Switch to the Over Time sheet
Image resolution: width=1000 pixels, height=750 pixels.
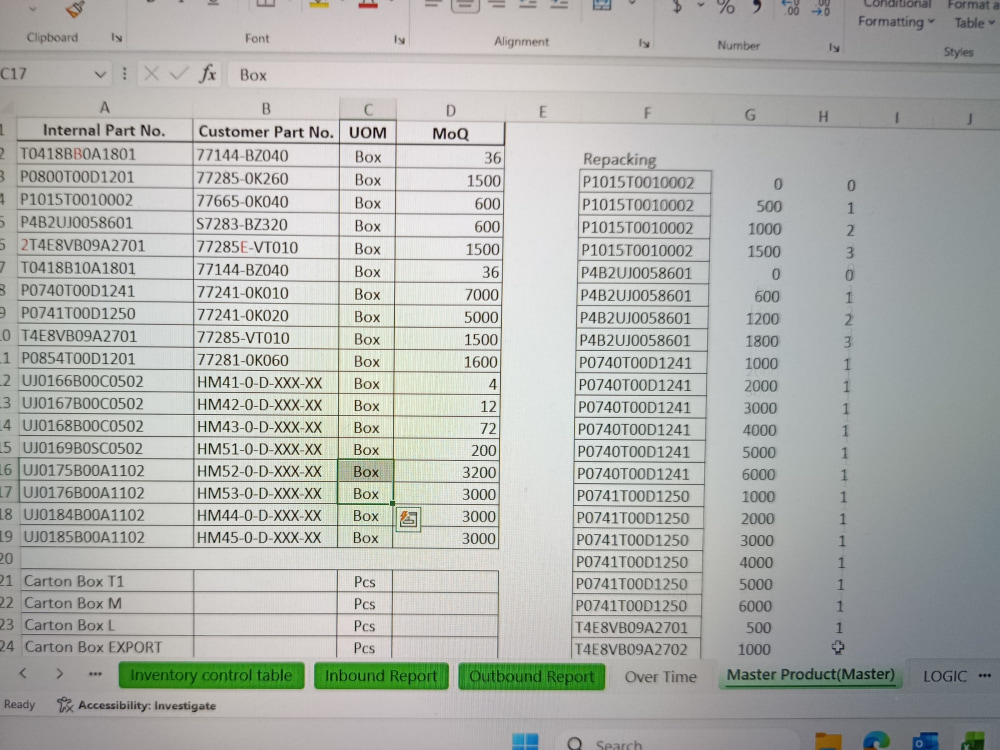point(661,677)
